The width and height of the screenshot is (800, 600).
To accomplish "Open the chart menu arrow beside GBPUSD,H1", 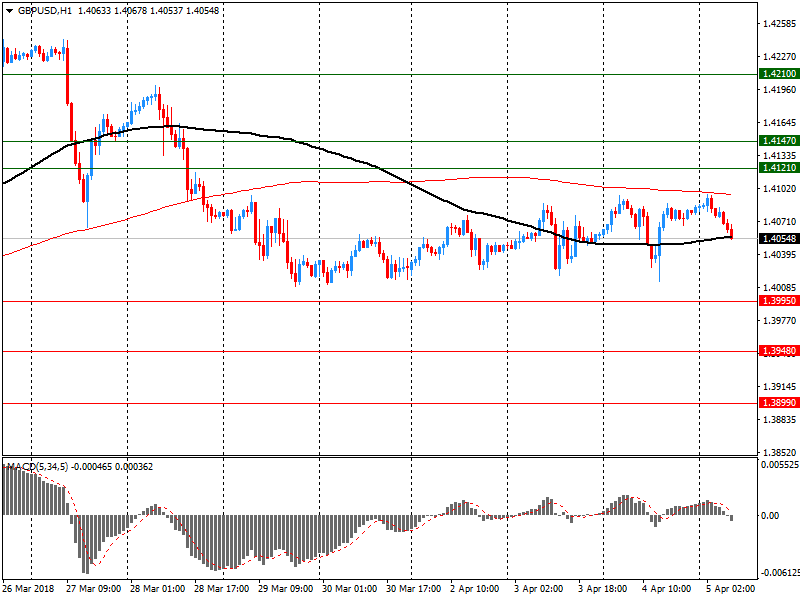I will (9, 11).
